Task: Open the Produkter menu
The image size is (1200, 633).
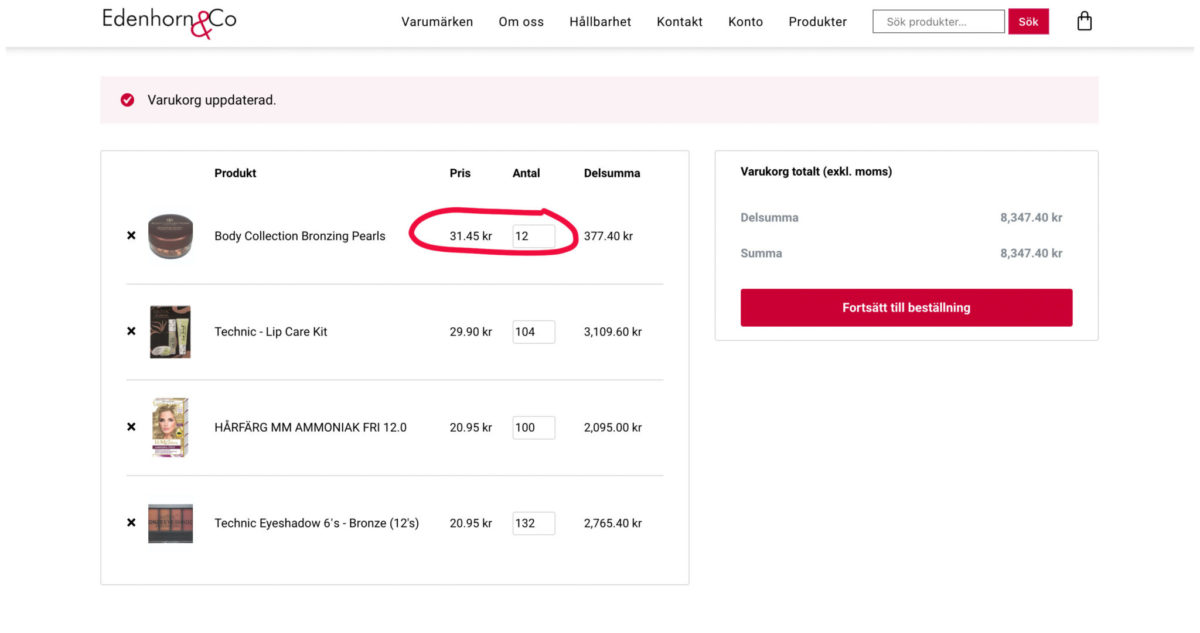Action: pyautogui.click(x=817, y=22)
